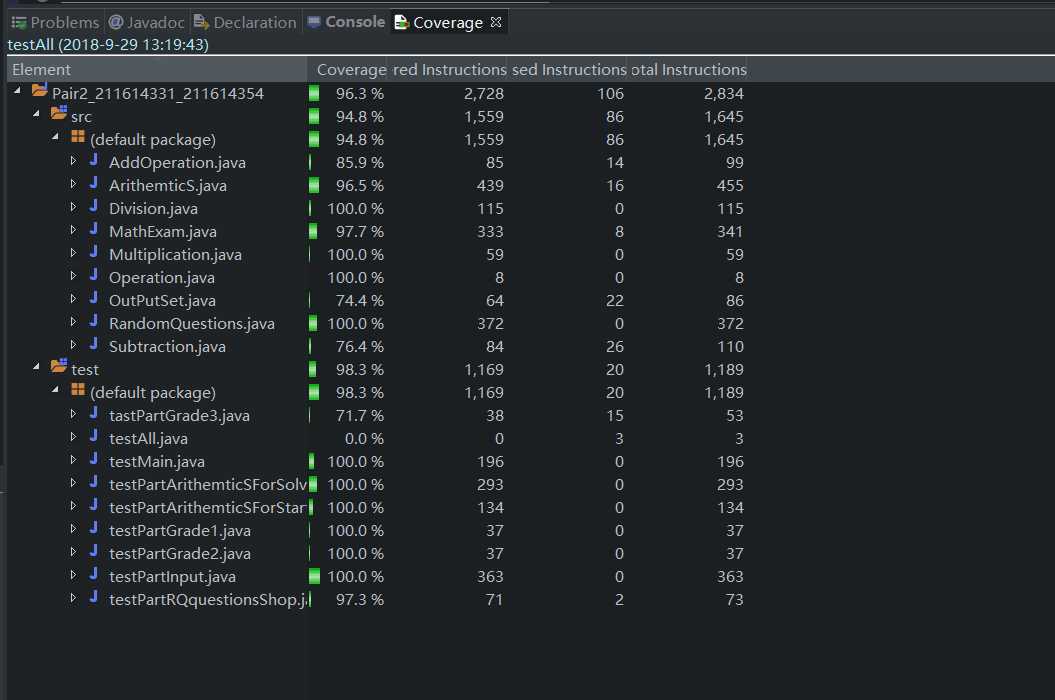The width and height of the screenshot is (1055, 700).
Task: Click the Operation.java file icon
Action: coord(94,275)
